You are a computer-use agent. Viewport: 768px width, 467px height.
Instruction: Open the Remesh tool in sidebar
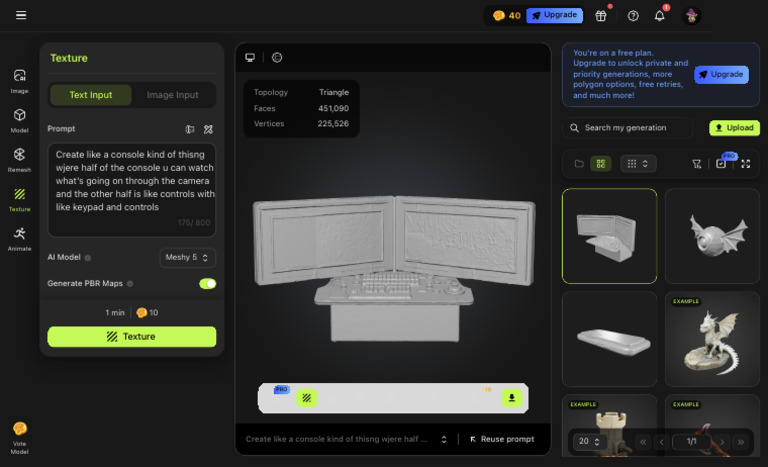(x=19, y=160)
